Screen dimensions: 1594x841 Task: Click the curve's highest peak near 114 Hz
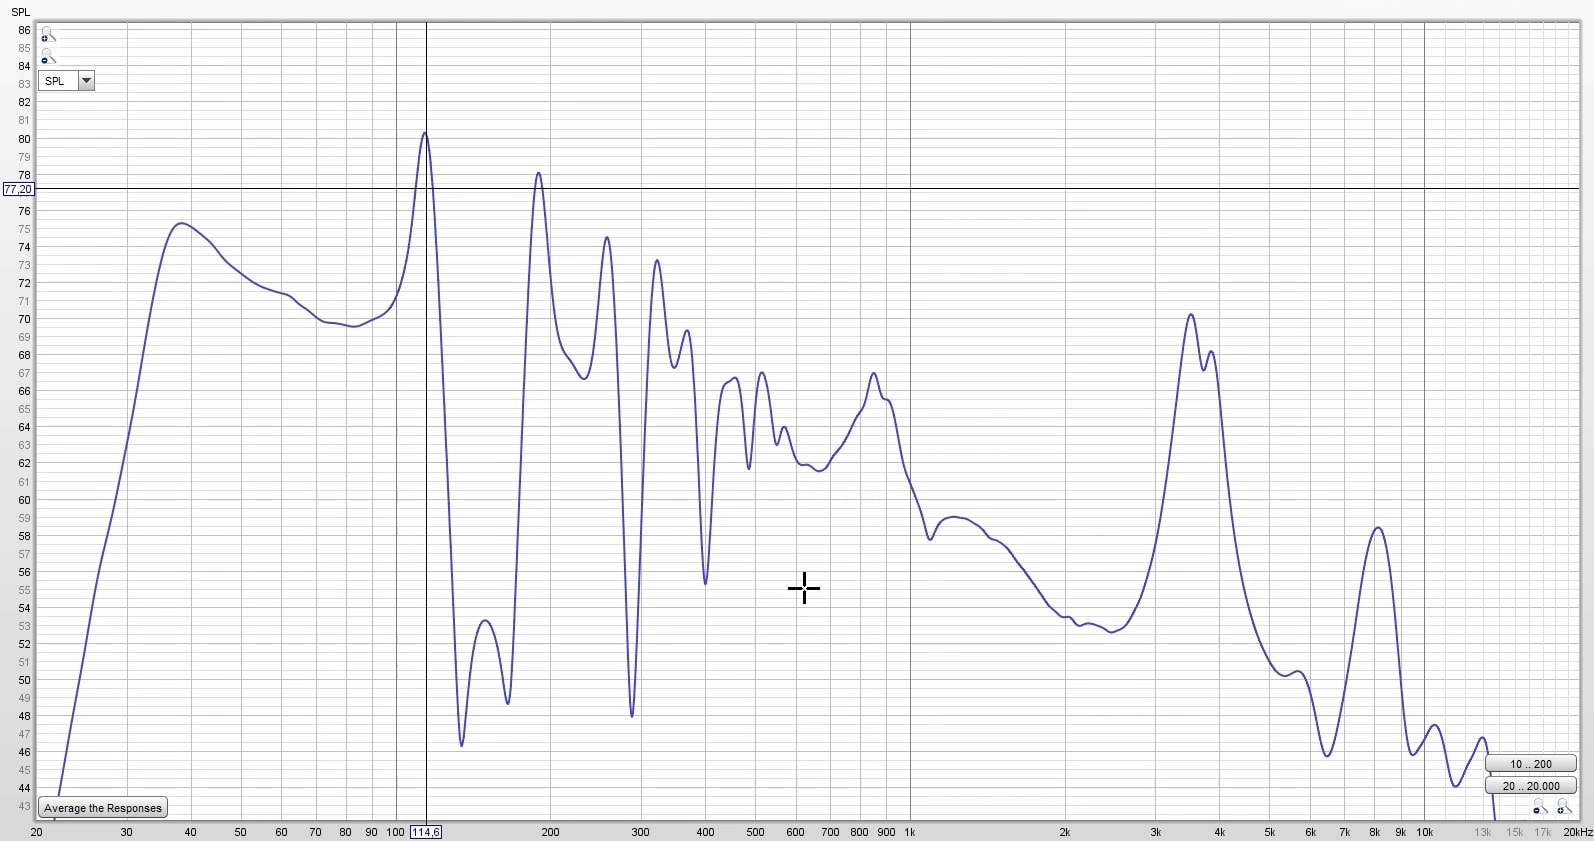click(x=425, y=133)
